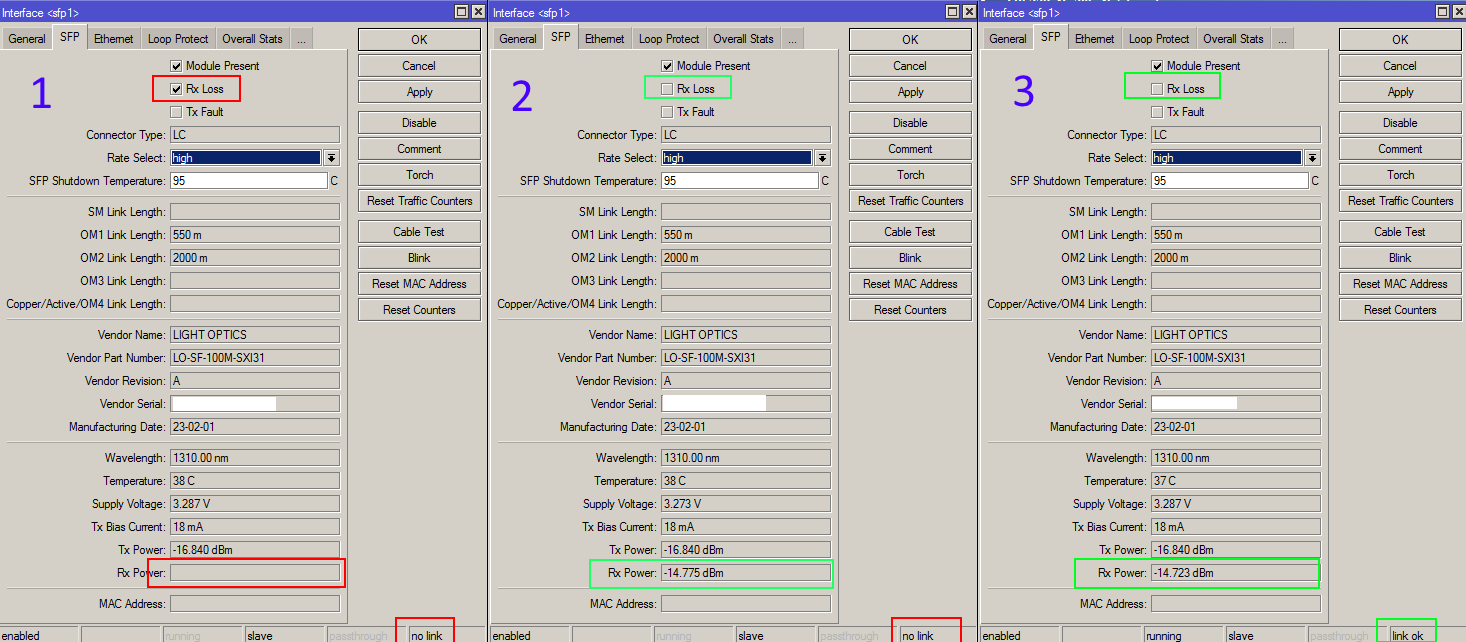The height and width of the screenshot is (642, 1466).
Task: Toggle Module Present checkbox in third window
Action: [1157, 66]
